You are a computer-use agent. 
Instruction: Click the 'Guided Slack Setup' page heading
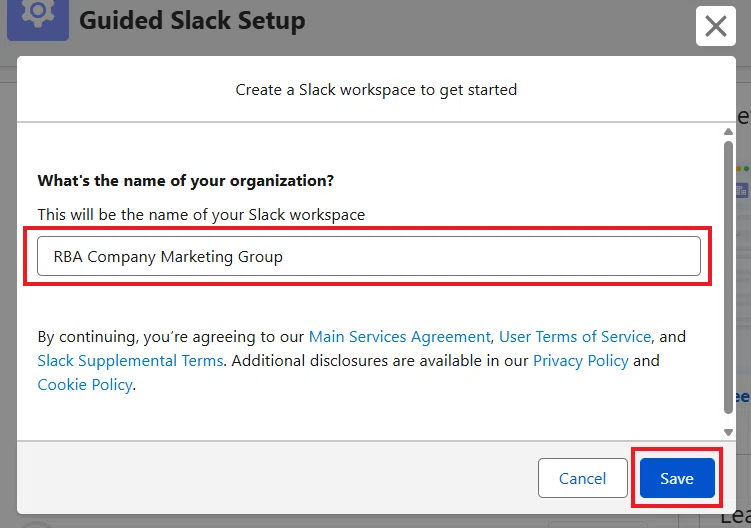point(192,21)
